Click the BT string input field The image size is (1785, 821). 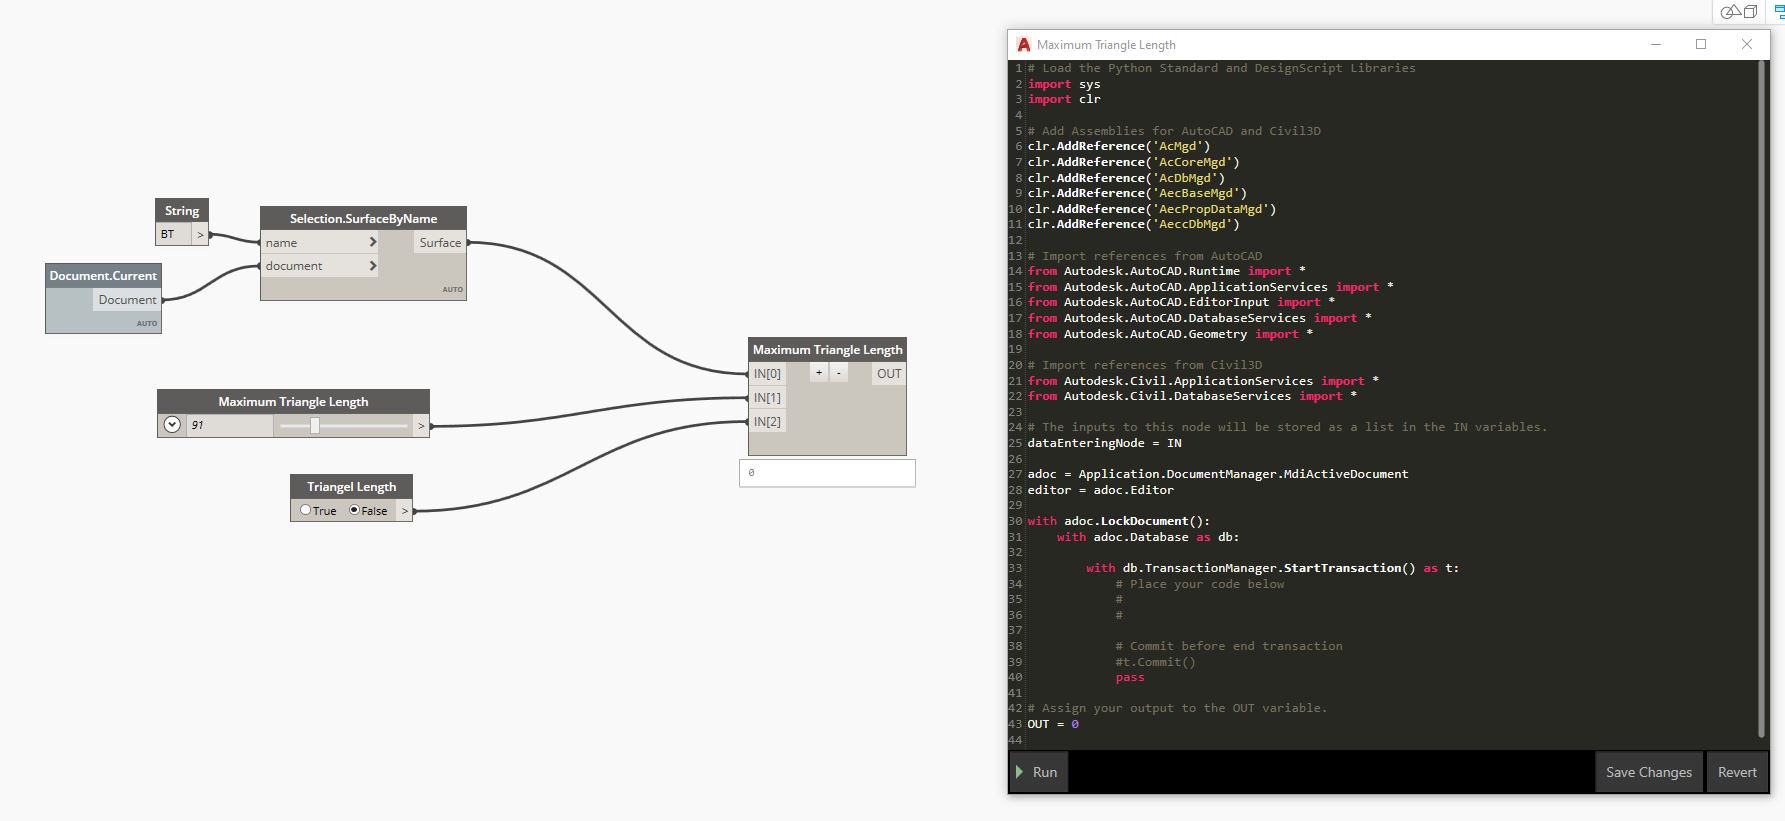click(x=173, y=235)
